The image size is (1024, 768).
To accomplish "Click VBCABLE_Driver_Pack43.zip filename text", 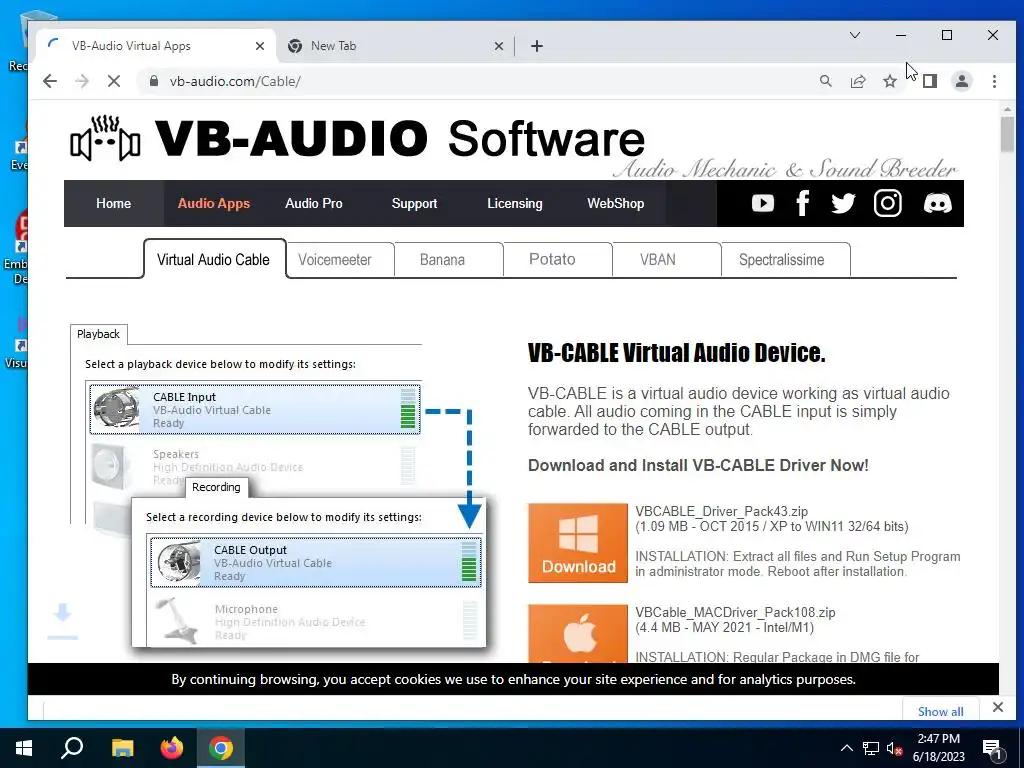I will click(x=722, y=511).
